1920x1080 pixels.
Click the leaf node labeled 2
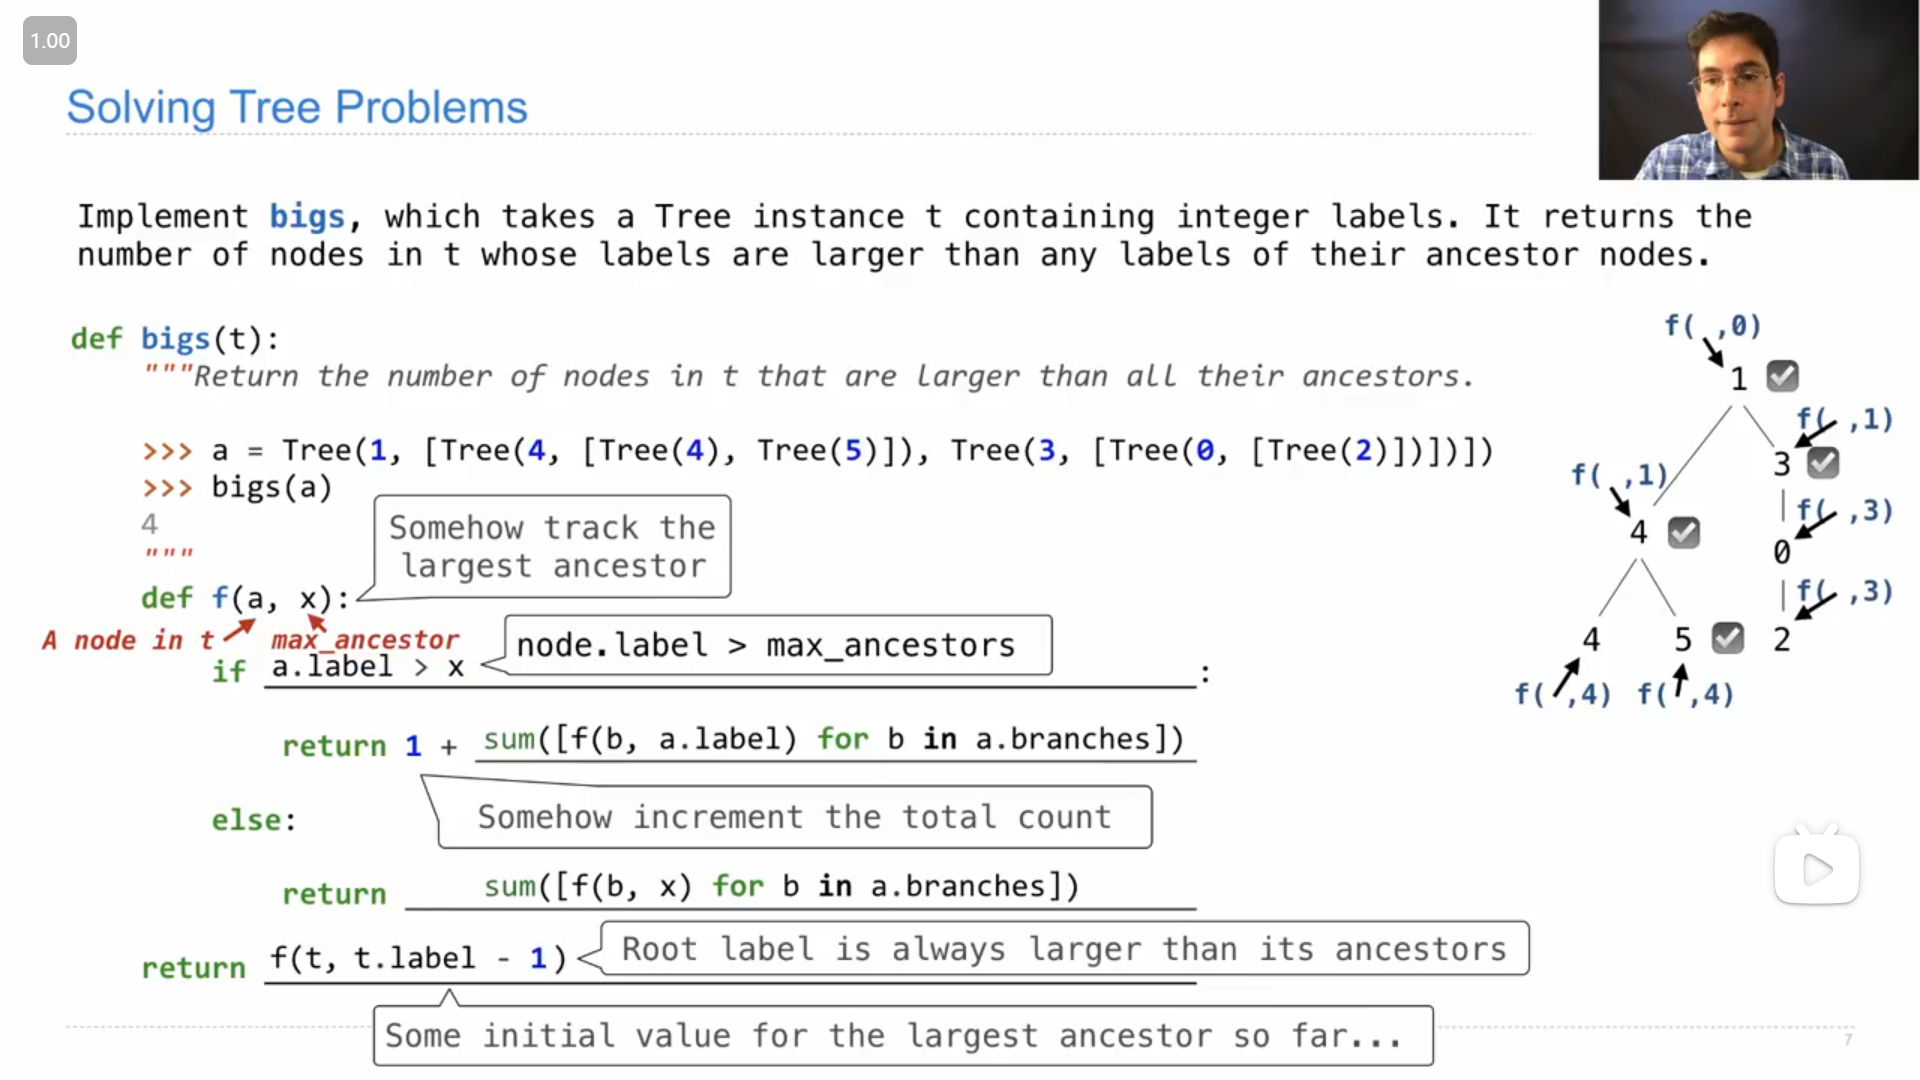(1781, 639)
